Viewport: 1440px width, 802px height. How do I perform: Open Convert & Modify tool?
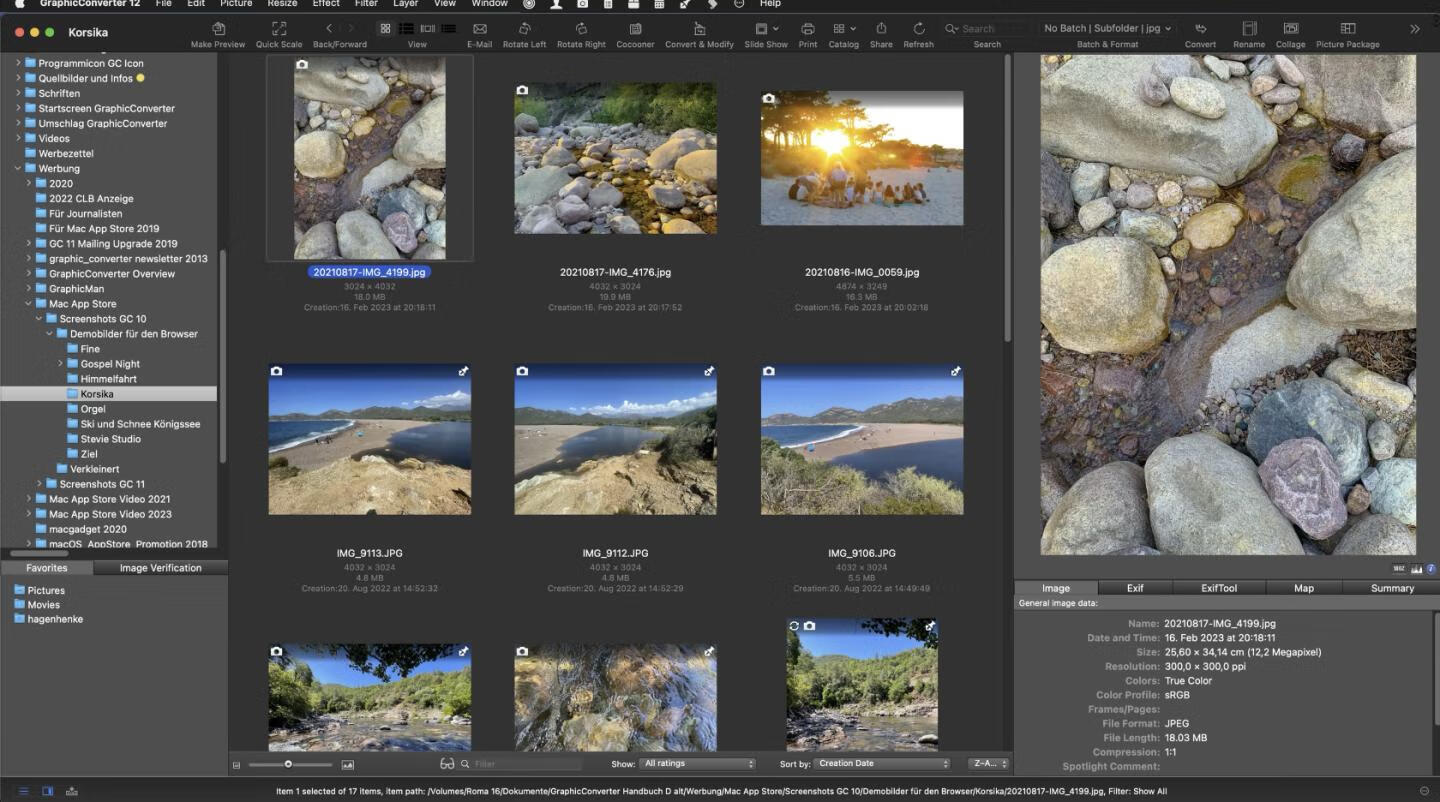tap(699, 29)
